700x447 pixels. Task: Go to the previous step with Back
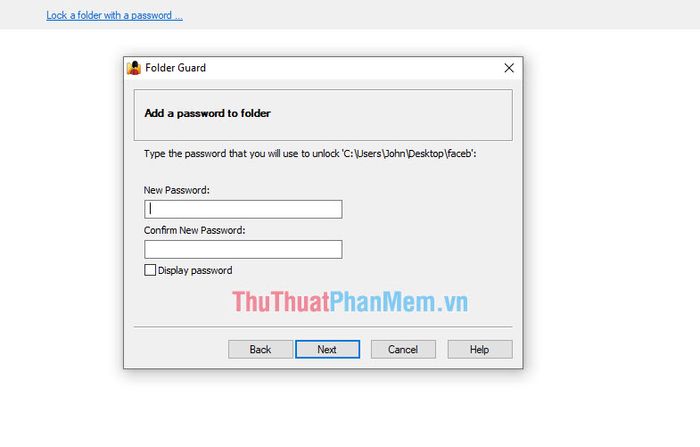[x=260, y=349]
